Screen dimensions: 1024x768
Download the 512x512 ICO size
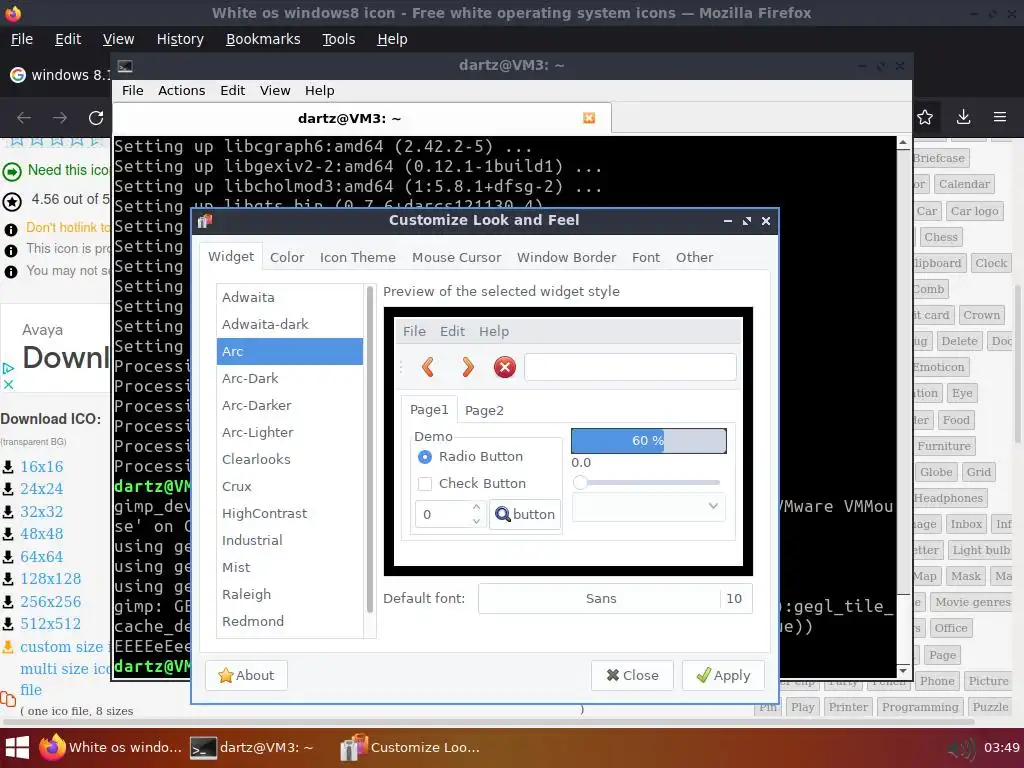pyautogui.click(x=51, y=624)
